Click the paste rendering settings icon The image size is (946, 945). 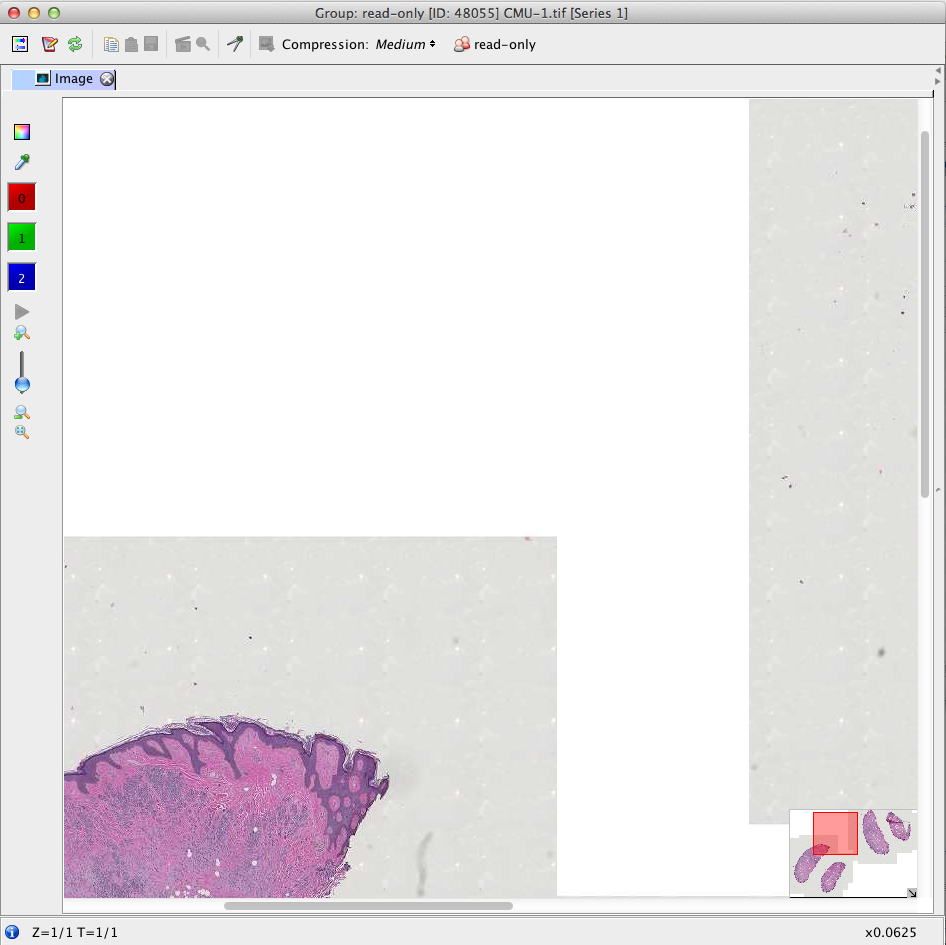click(131, 45)
